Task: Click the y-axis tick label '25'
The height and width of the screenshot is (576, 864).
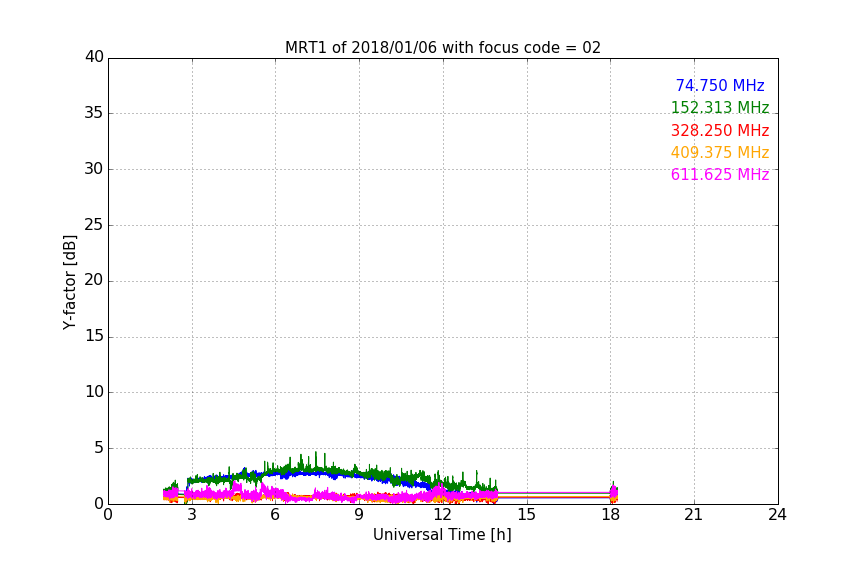Action: point(94,225)
